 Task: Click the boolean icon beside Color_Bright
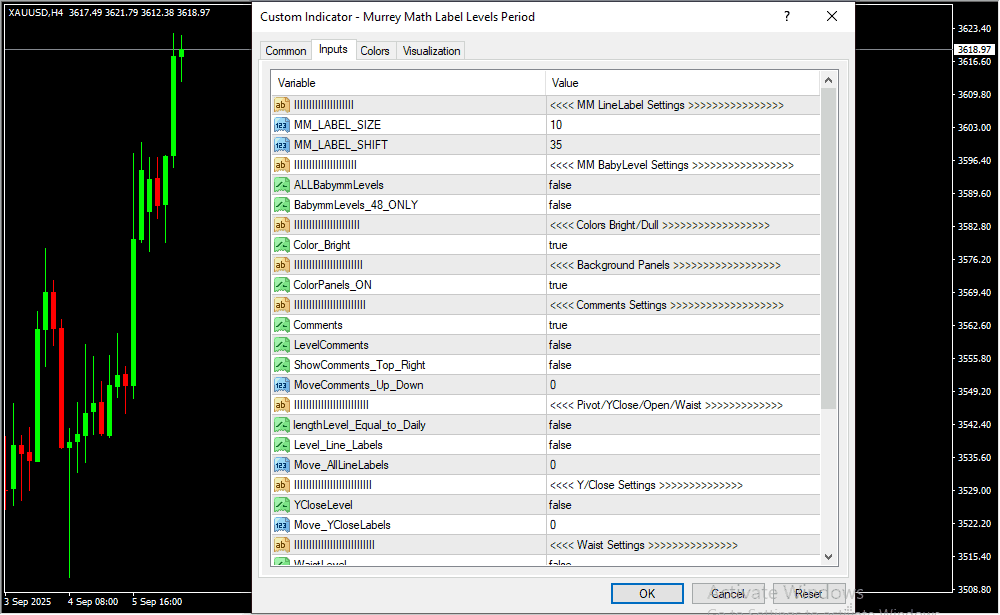(x=281, y=245)
